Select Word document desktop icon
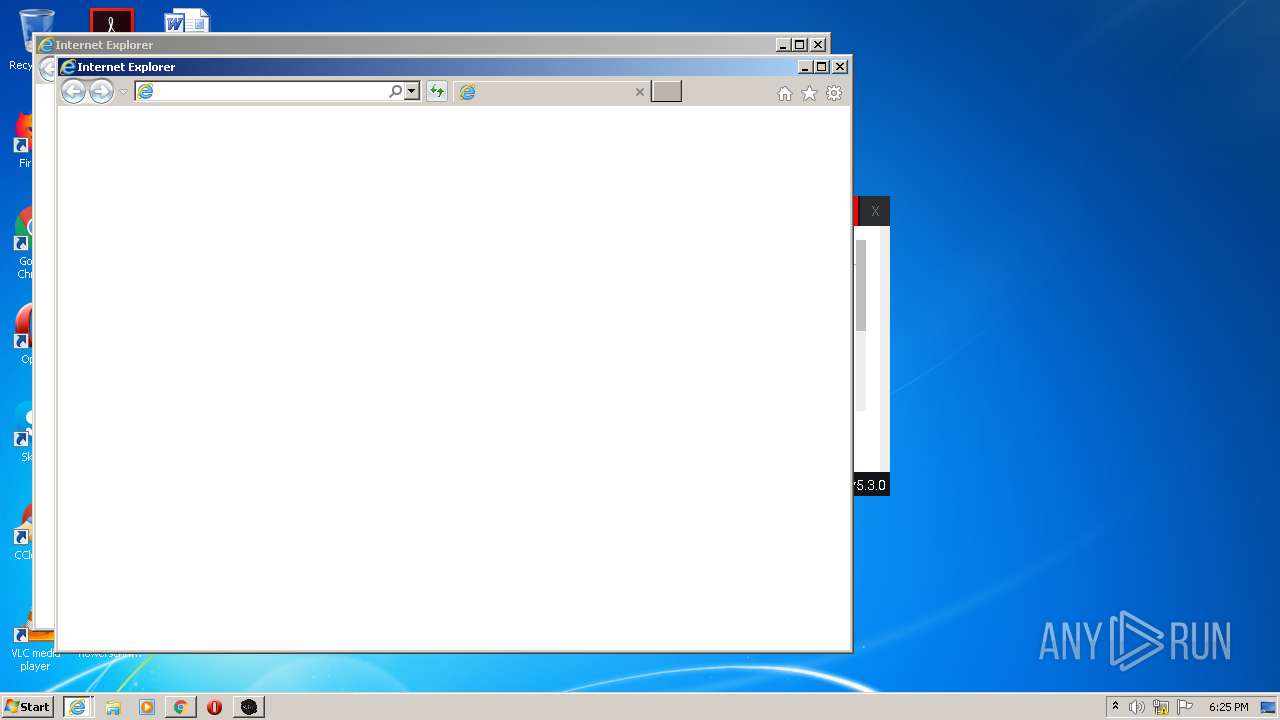Viewport: 1280px width, 720px height. click(x=187, y=21)
